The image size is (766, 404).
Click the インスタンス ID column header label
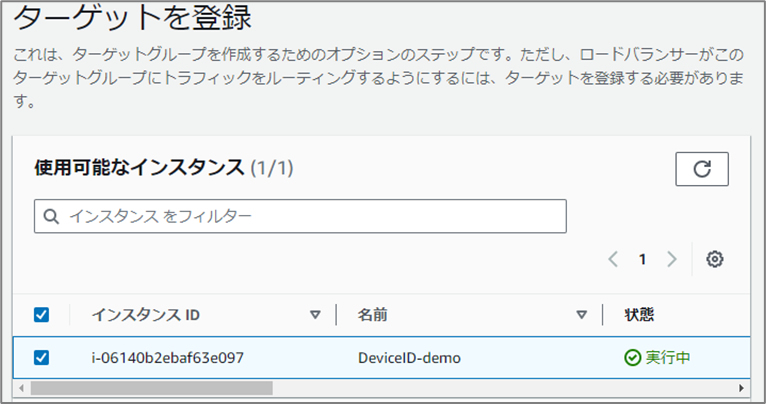pyautogui.click(x=146, y=315)
